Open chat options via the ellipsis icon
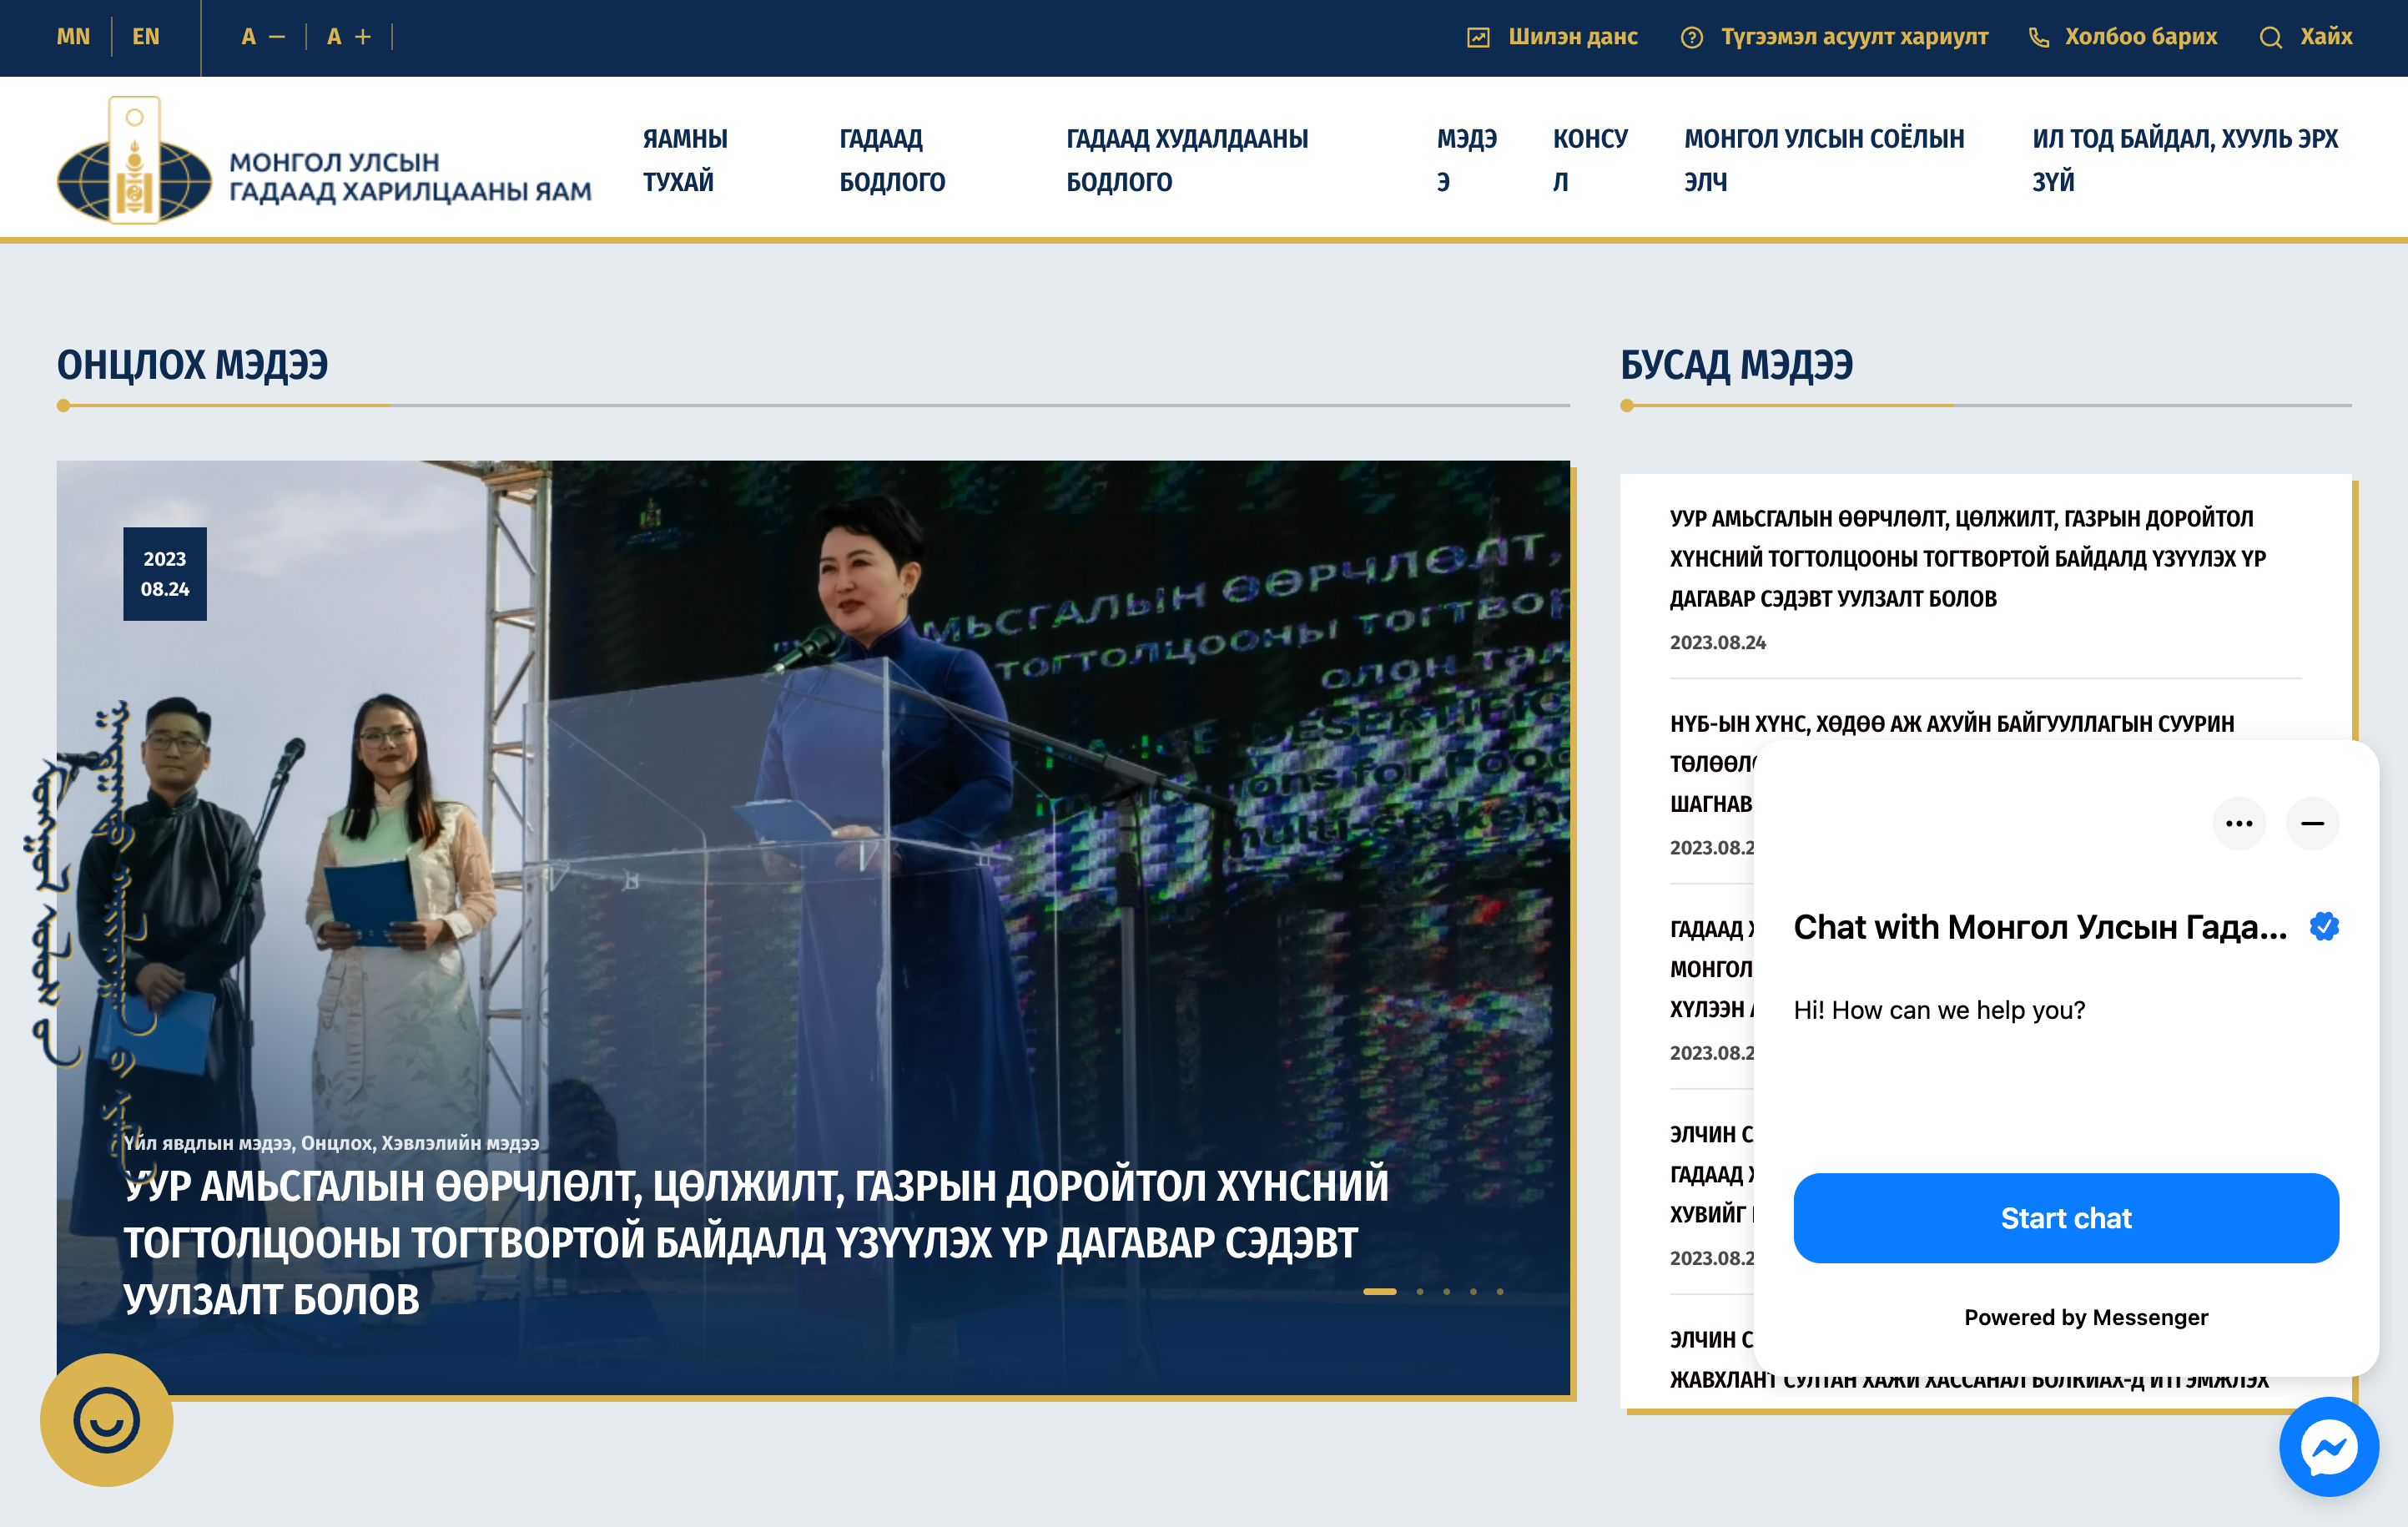2408x1527 pixels. pos(2240,823)
